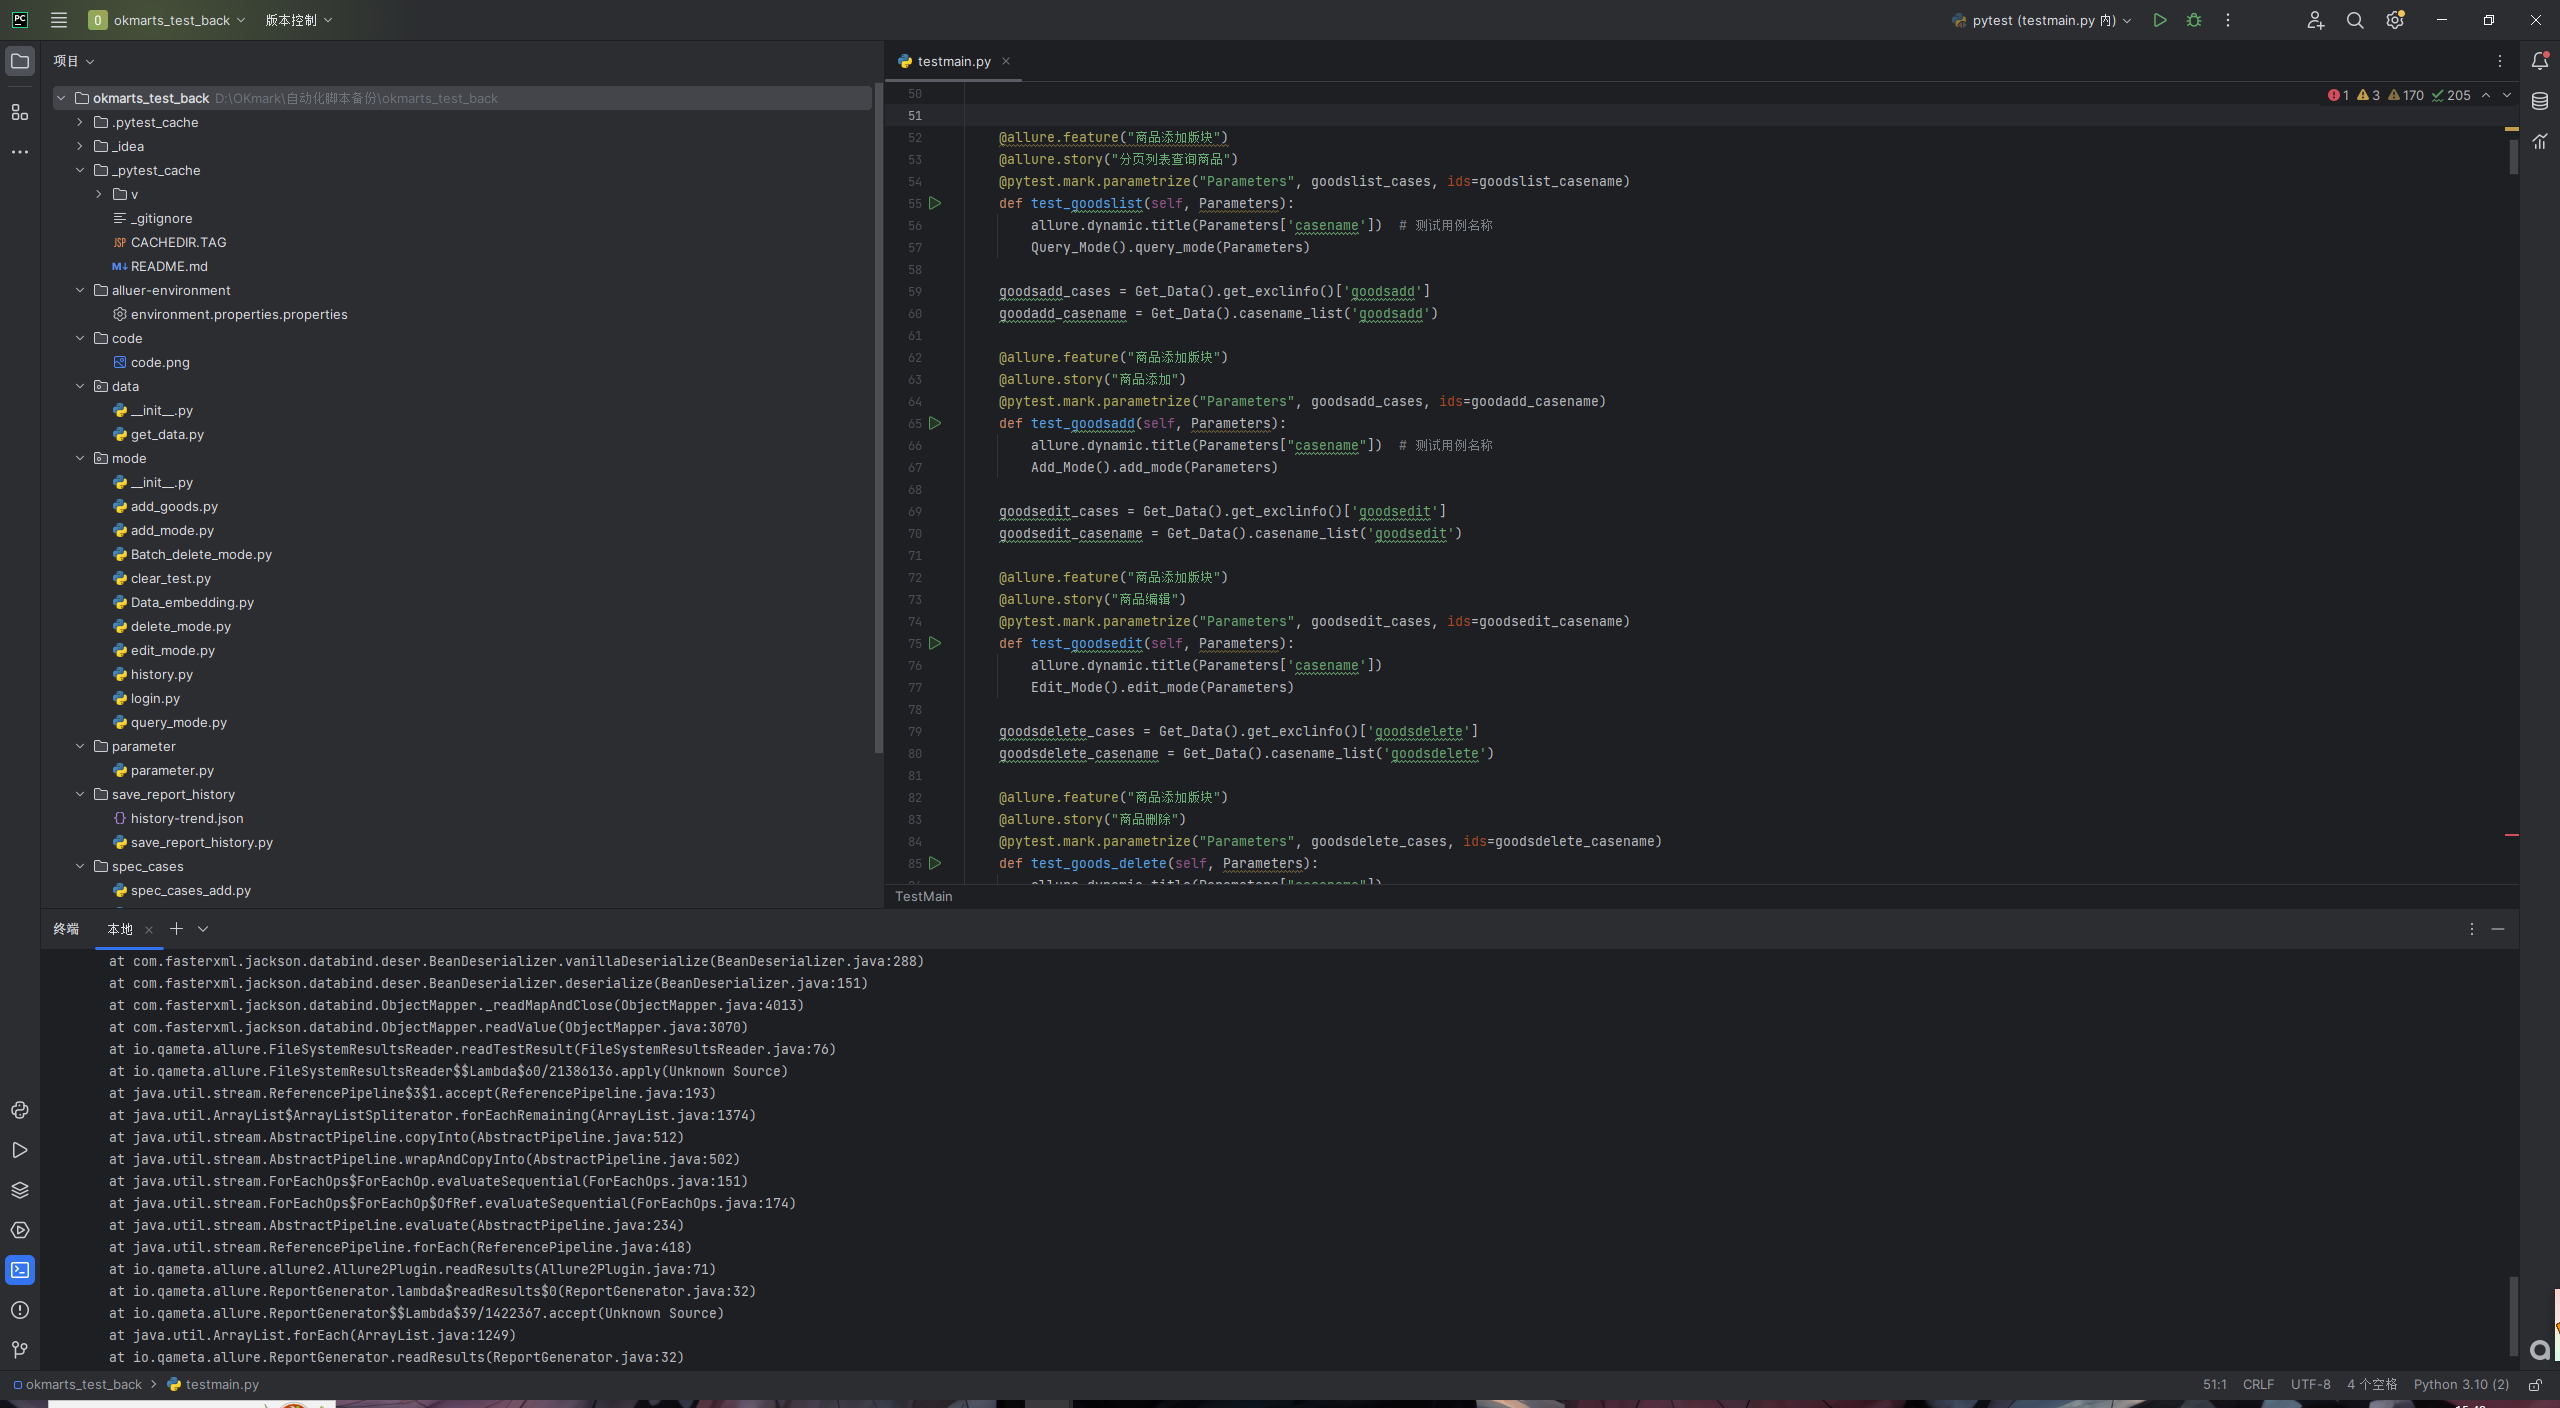Click project tree vertical scrollbar
This screenshot has height=1408, width=2560.
click(x=879, y=418)
